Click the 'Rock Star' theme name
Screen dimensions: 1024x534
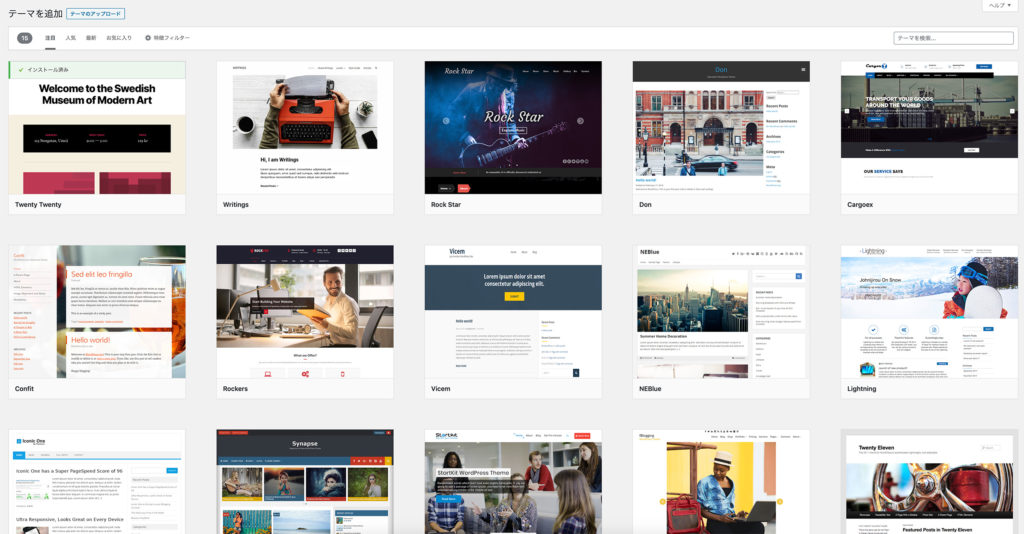click(x=445, y=204)
